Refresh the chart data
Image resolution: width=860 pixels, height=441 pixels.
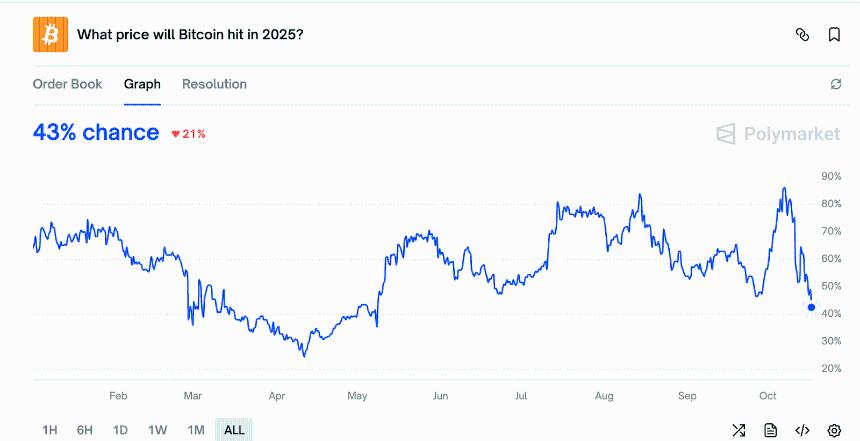pos(836,85)
